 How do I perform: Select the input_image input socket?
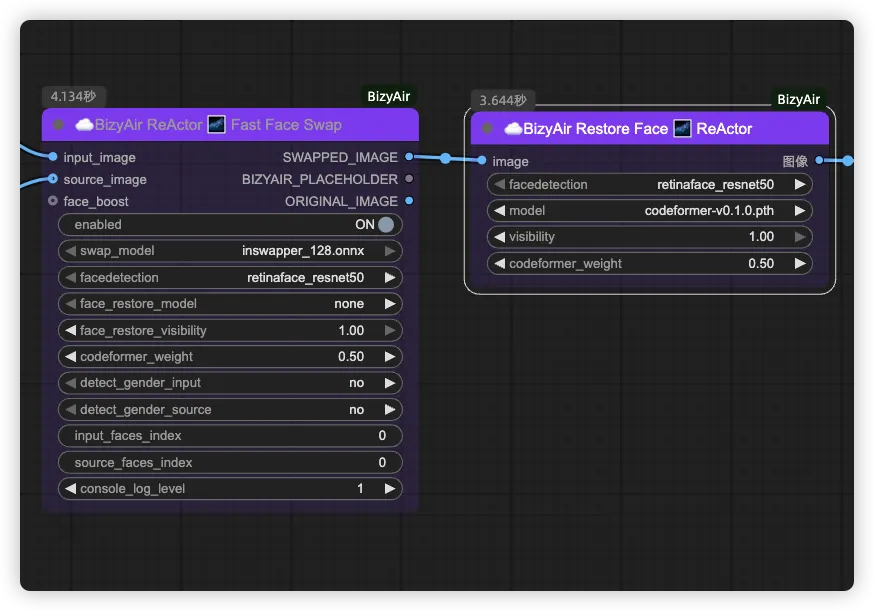pyautogui.click(x=52, y=157)
